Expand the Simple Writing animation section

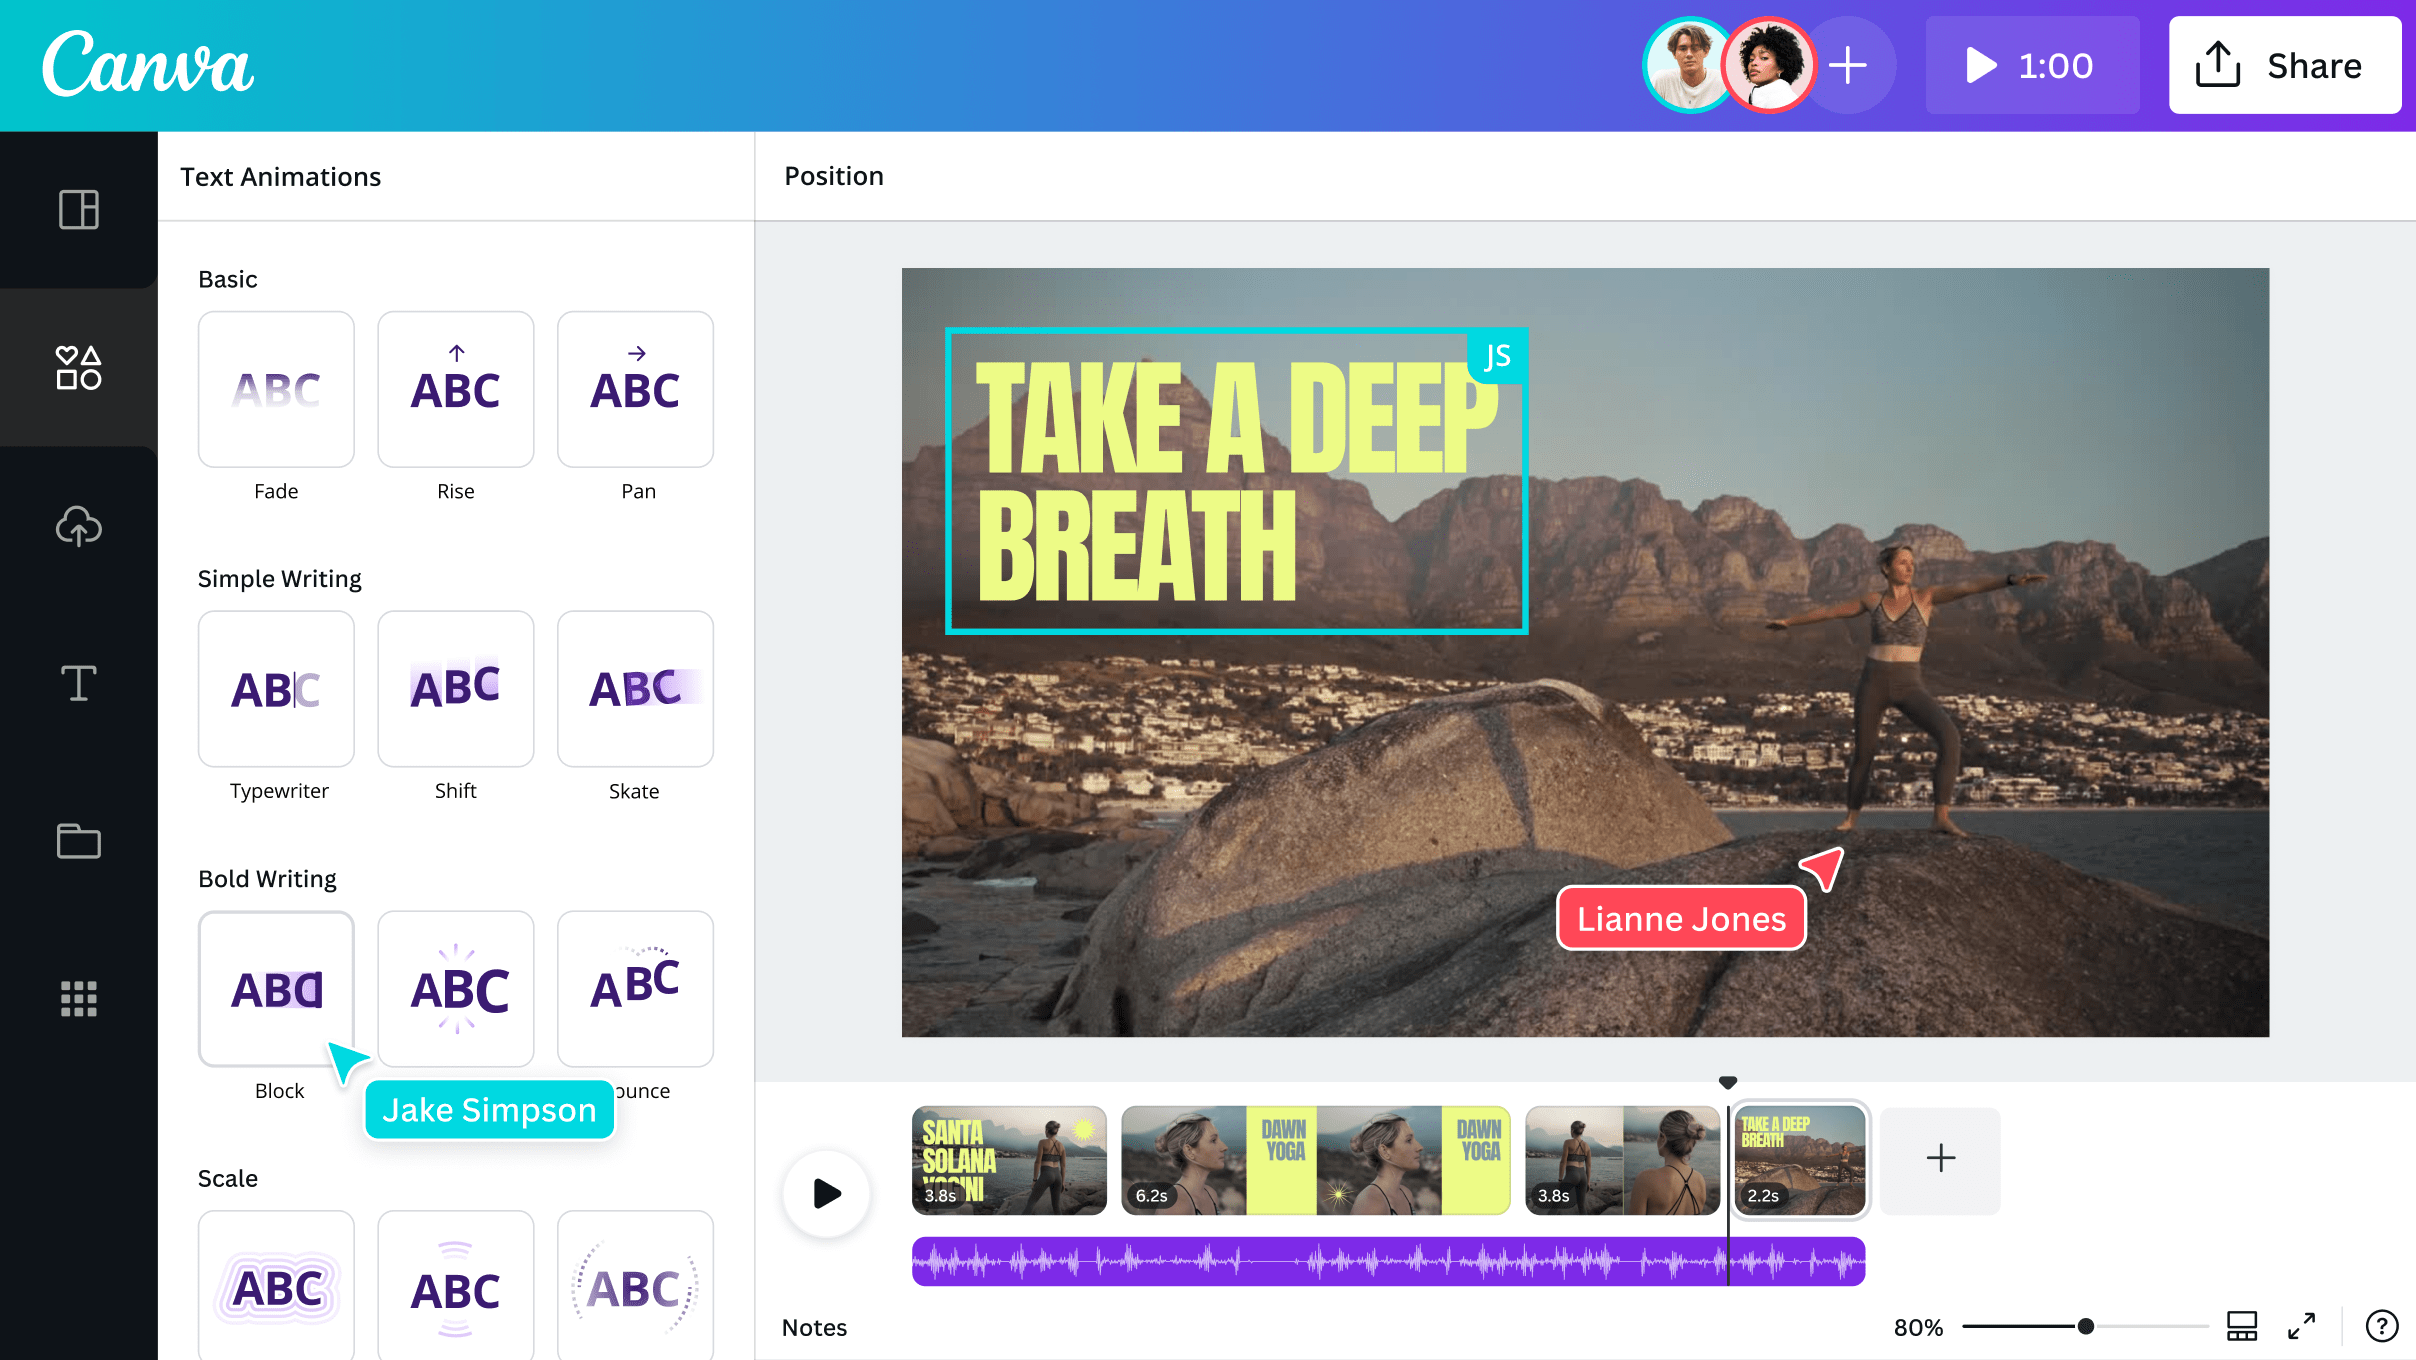pos(277,577)
